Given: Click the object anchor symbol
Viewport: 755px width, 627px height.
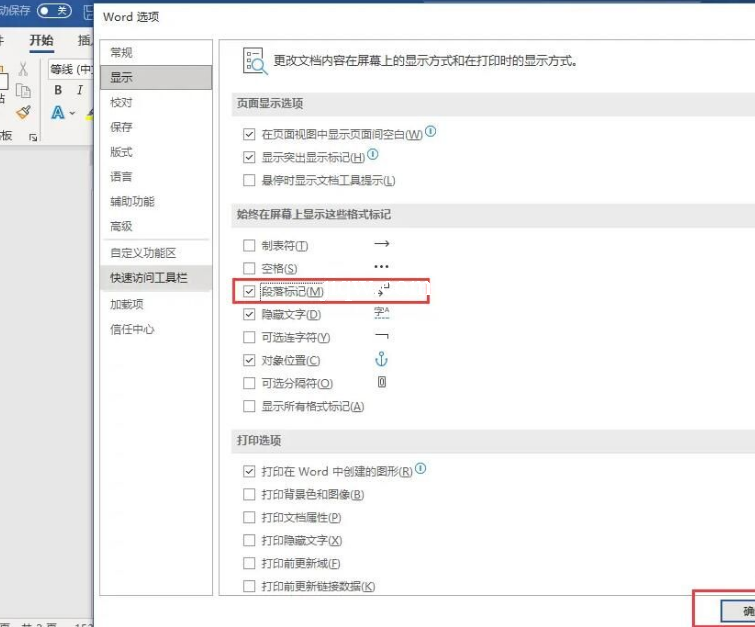Looking at the screenshot, I should 381,359.
